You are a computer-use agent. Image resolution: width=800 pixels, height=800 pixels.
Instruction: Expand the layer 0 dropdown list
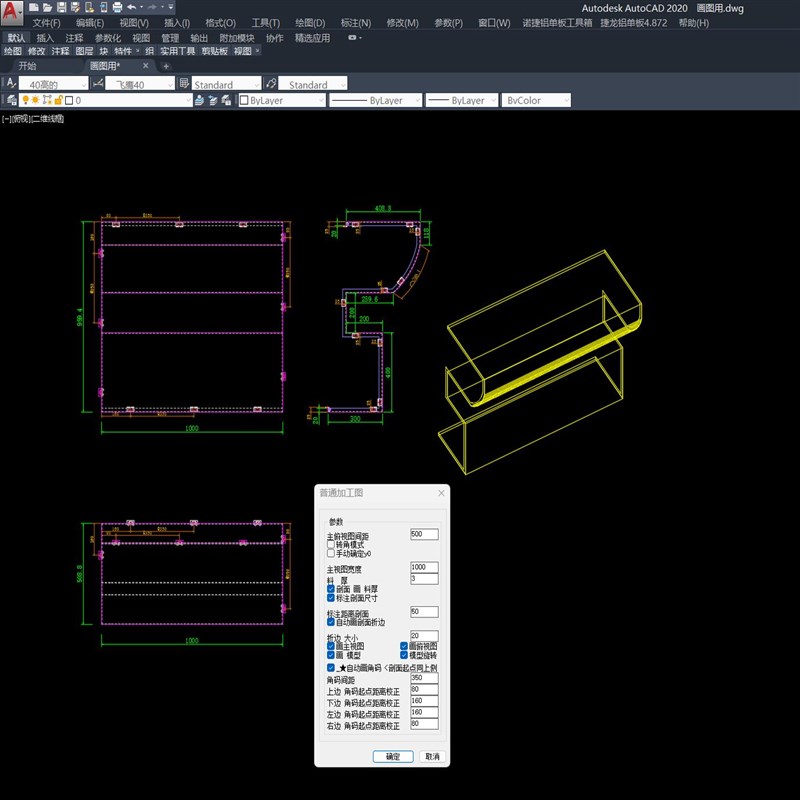click(x=188, y=101)
